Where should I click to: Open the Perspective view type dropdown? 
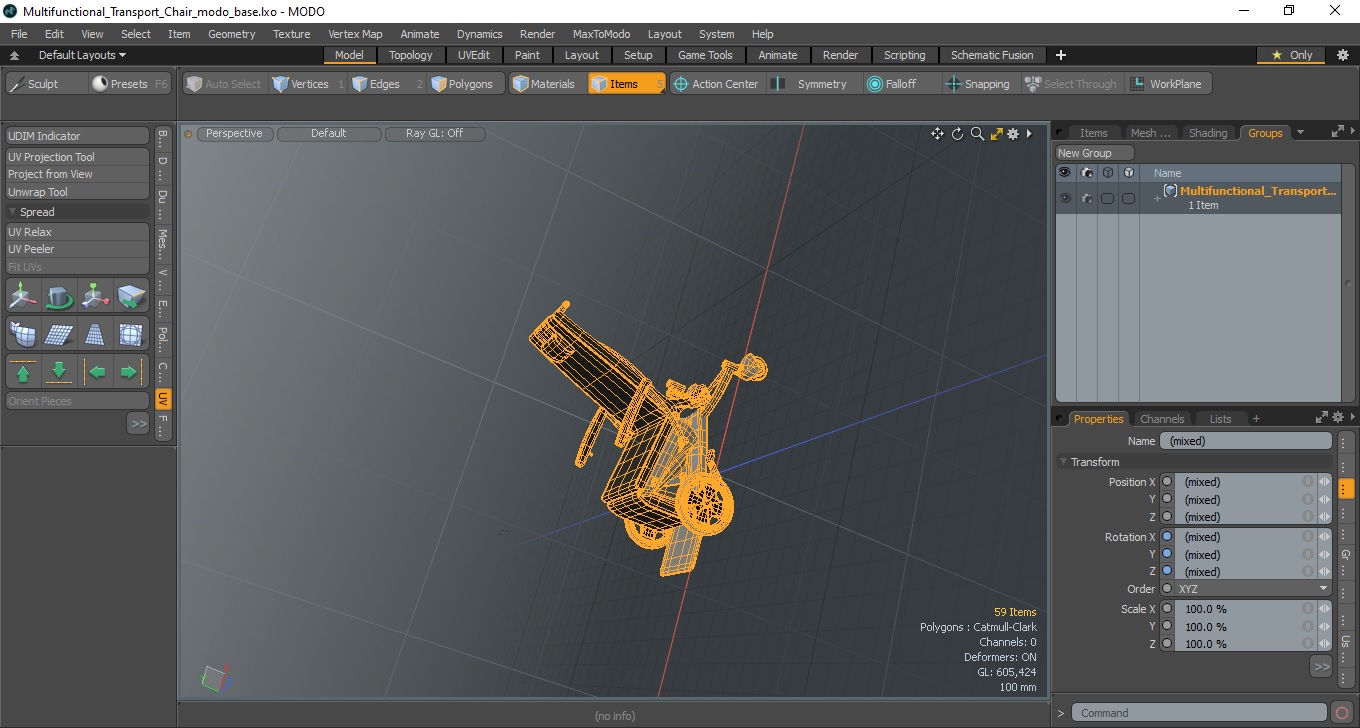[234, 133]
